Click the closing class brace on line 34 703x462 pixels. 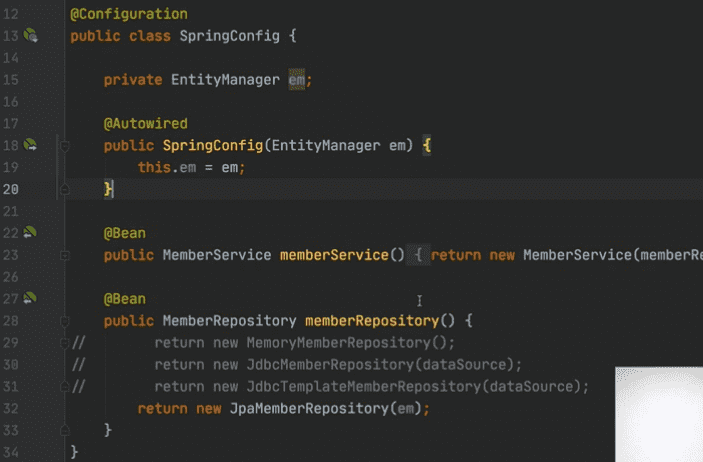[74, 452]
